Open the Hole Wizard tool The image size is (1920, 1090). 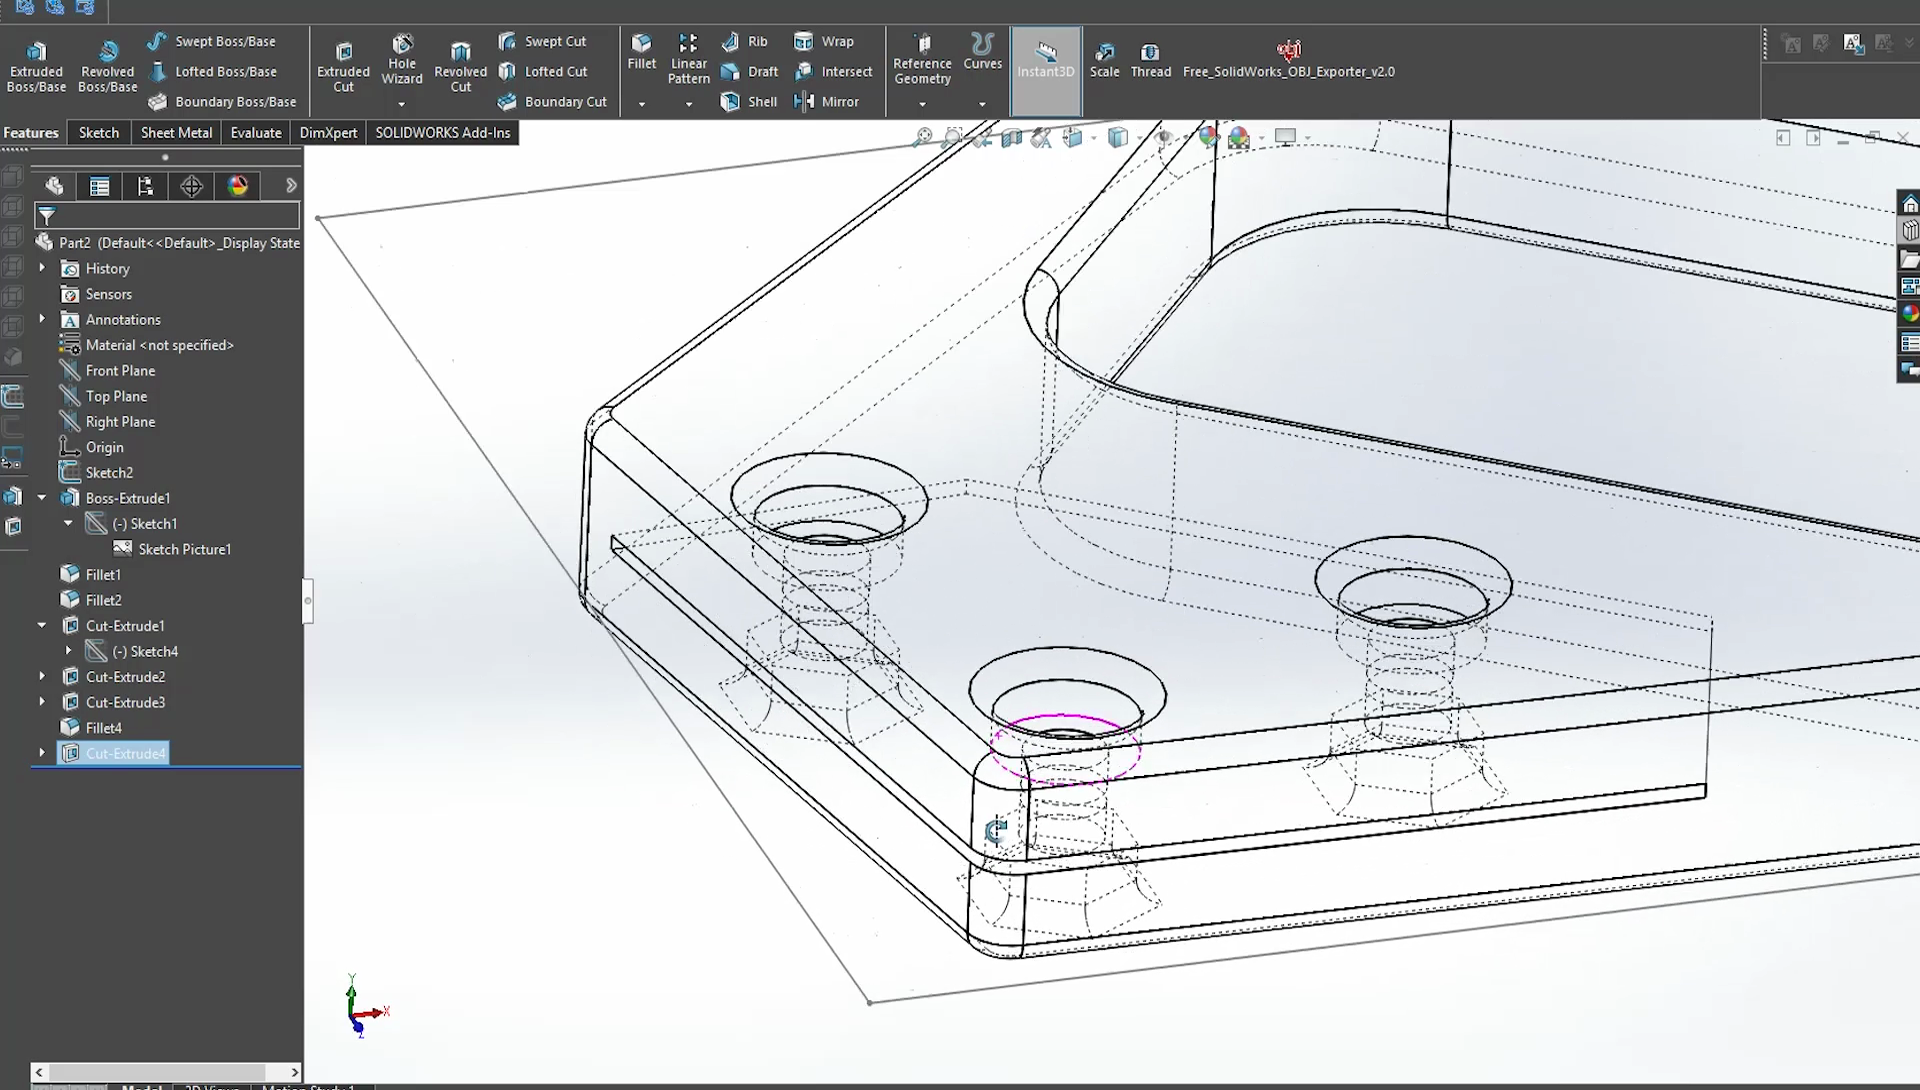tap(401, 59)
